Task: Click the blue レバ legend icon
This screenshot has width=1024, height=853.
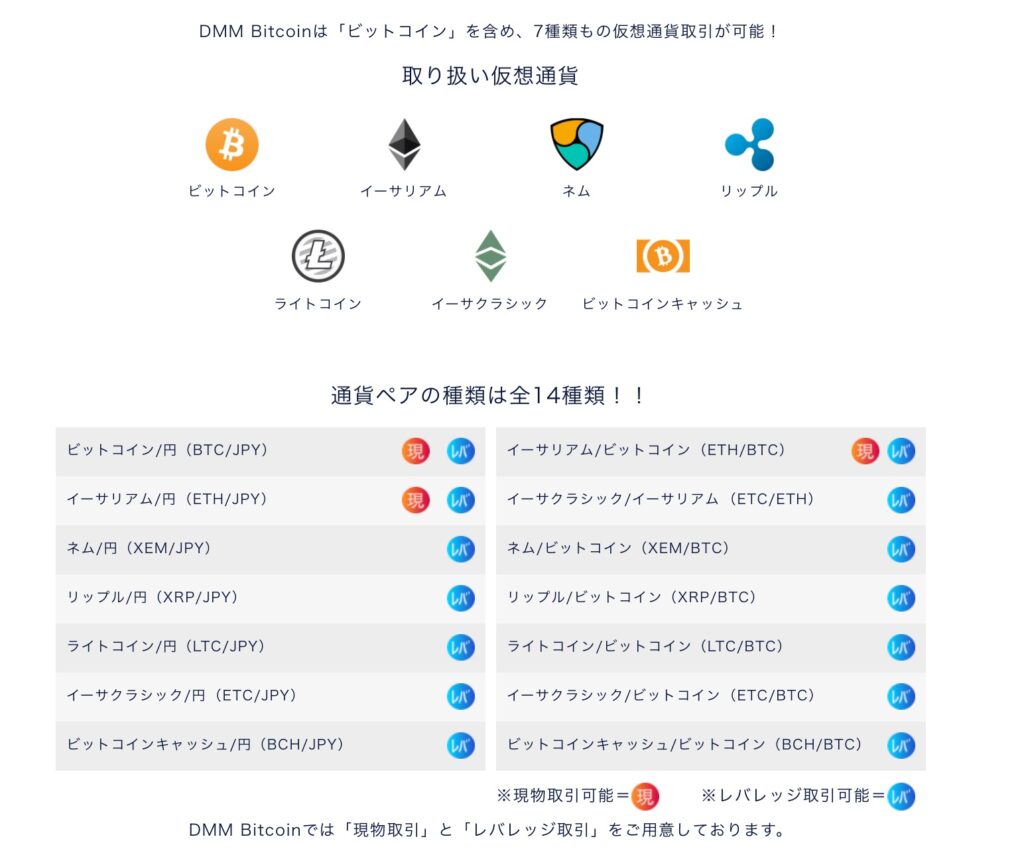Action: [901, 796]
